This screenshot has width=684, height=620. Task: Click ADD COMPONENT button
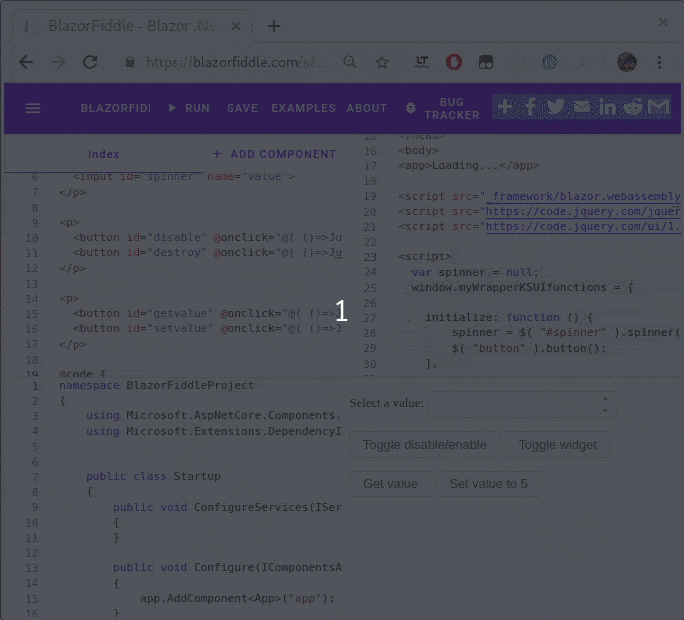(x=274, y=154)
